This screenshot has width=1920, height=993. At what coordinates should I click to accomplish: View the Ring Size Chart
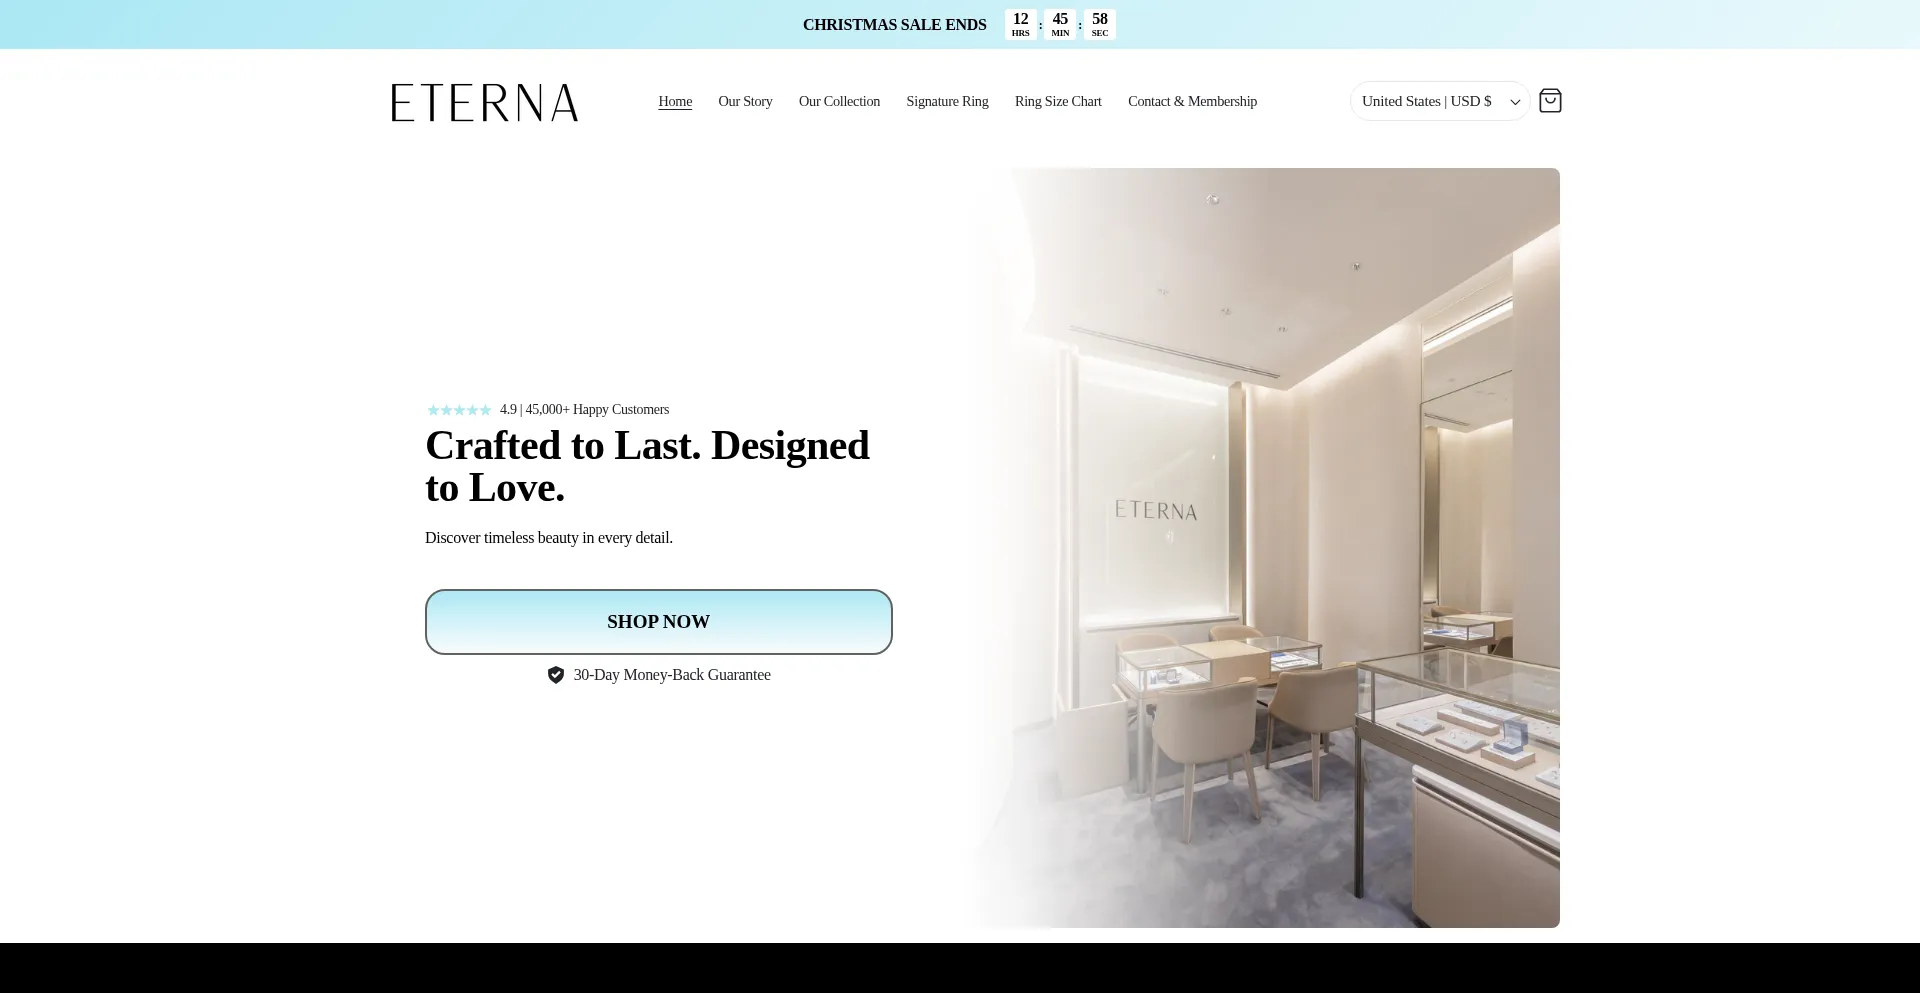coord(1058,101)
